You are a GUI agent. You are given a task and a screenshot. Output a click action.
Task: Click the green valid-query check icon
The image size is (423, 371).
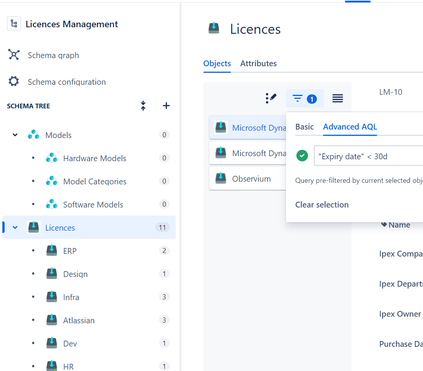point(302,156)
